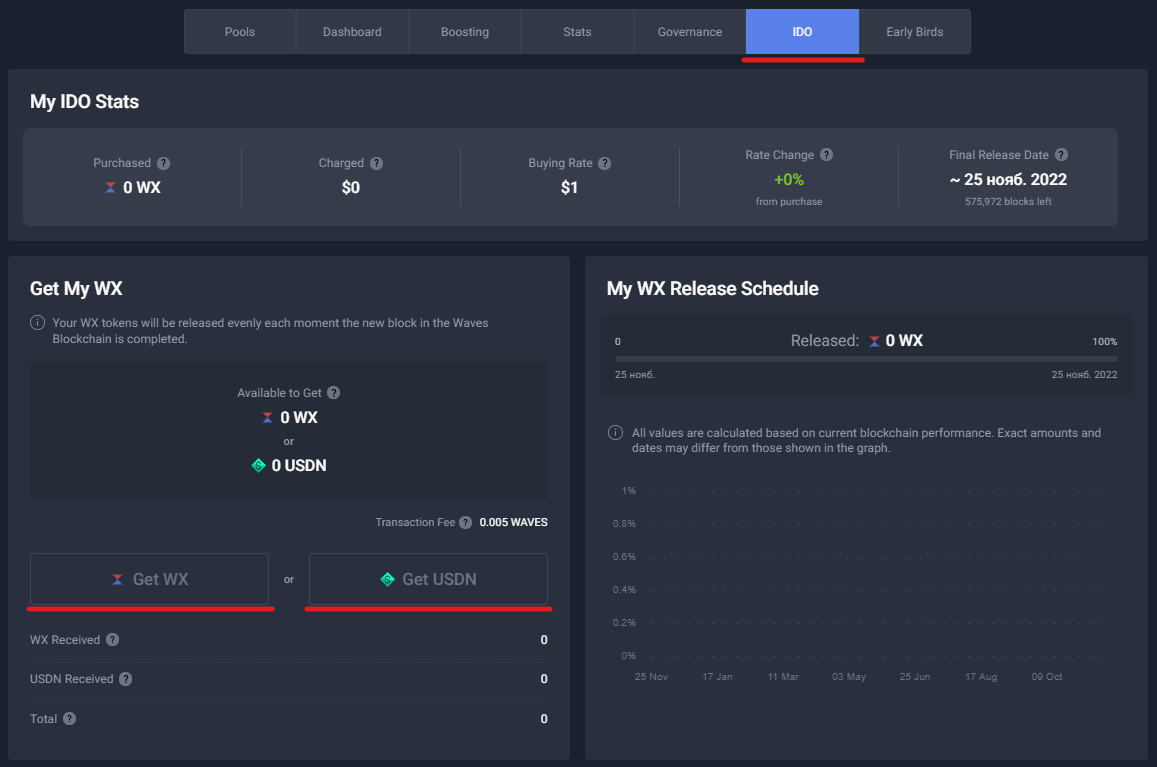Open the Pools tab
Screen dimensions: 1157x767
[240, 32]
